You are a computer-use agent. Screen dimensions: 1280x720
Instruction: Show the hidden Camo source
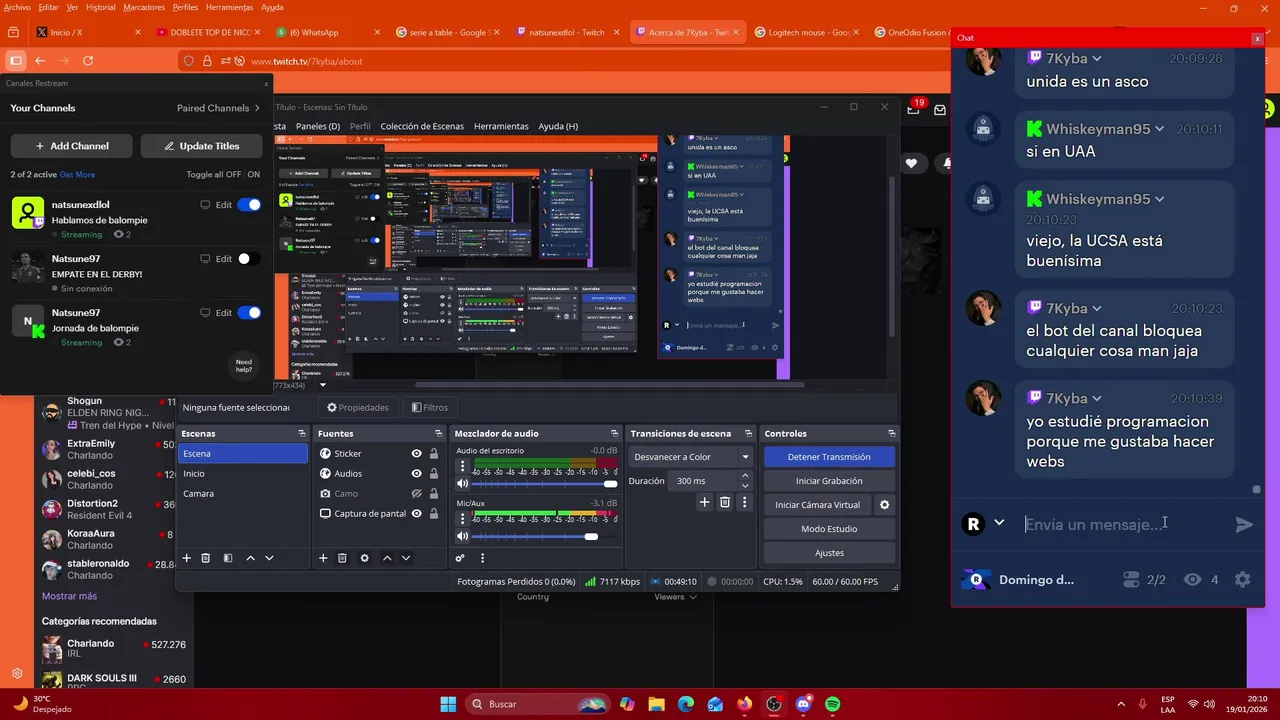tap(416, 494)
